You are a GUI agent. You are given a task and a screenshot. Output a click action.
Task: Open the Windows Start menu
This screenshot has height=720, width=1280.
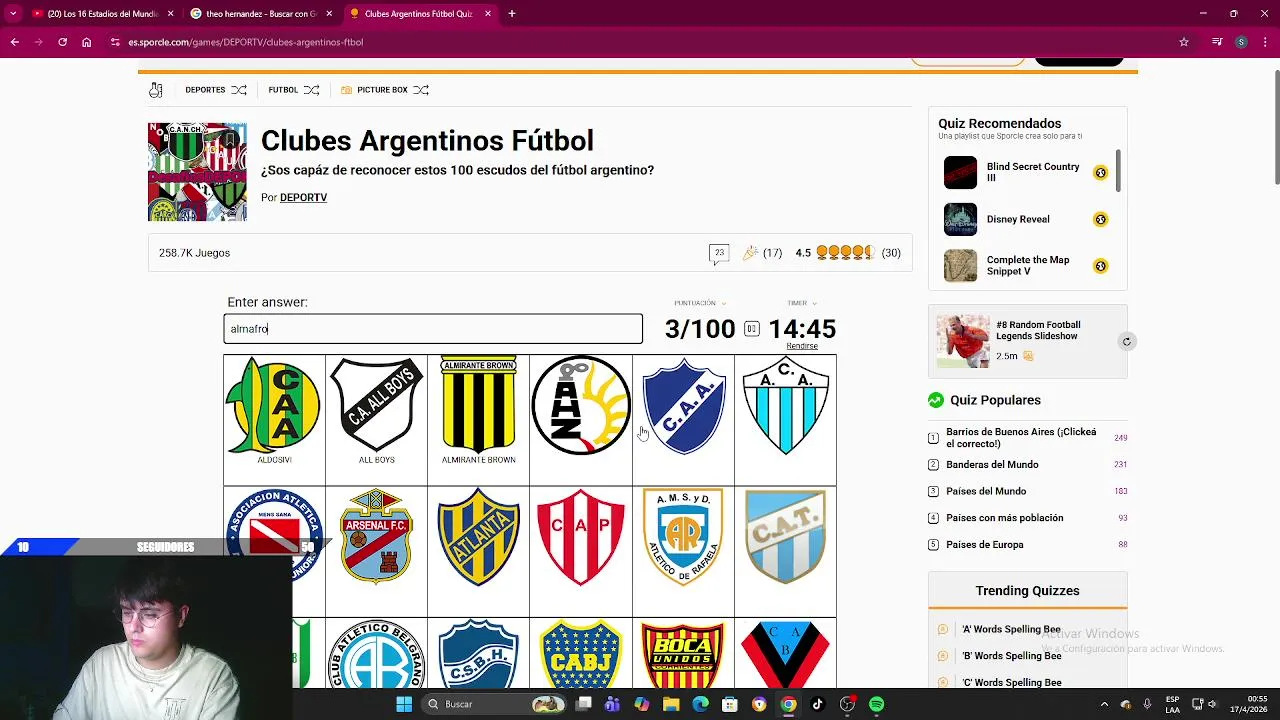404,704
